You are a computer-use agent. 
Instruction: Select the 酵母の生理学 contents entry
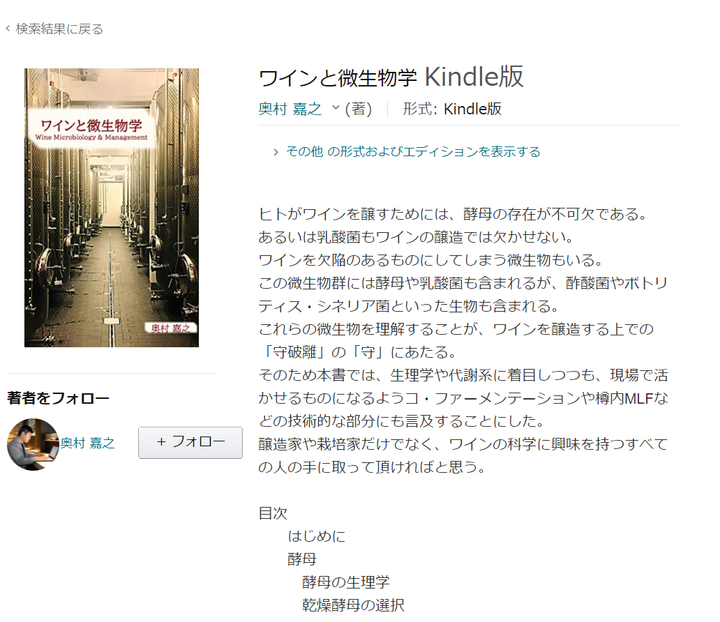[346, 582]
